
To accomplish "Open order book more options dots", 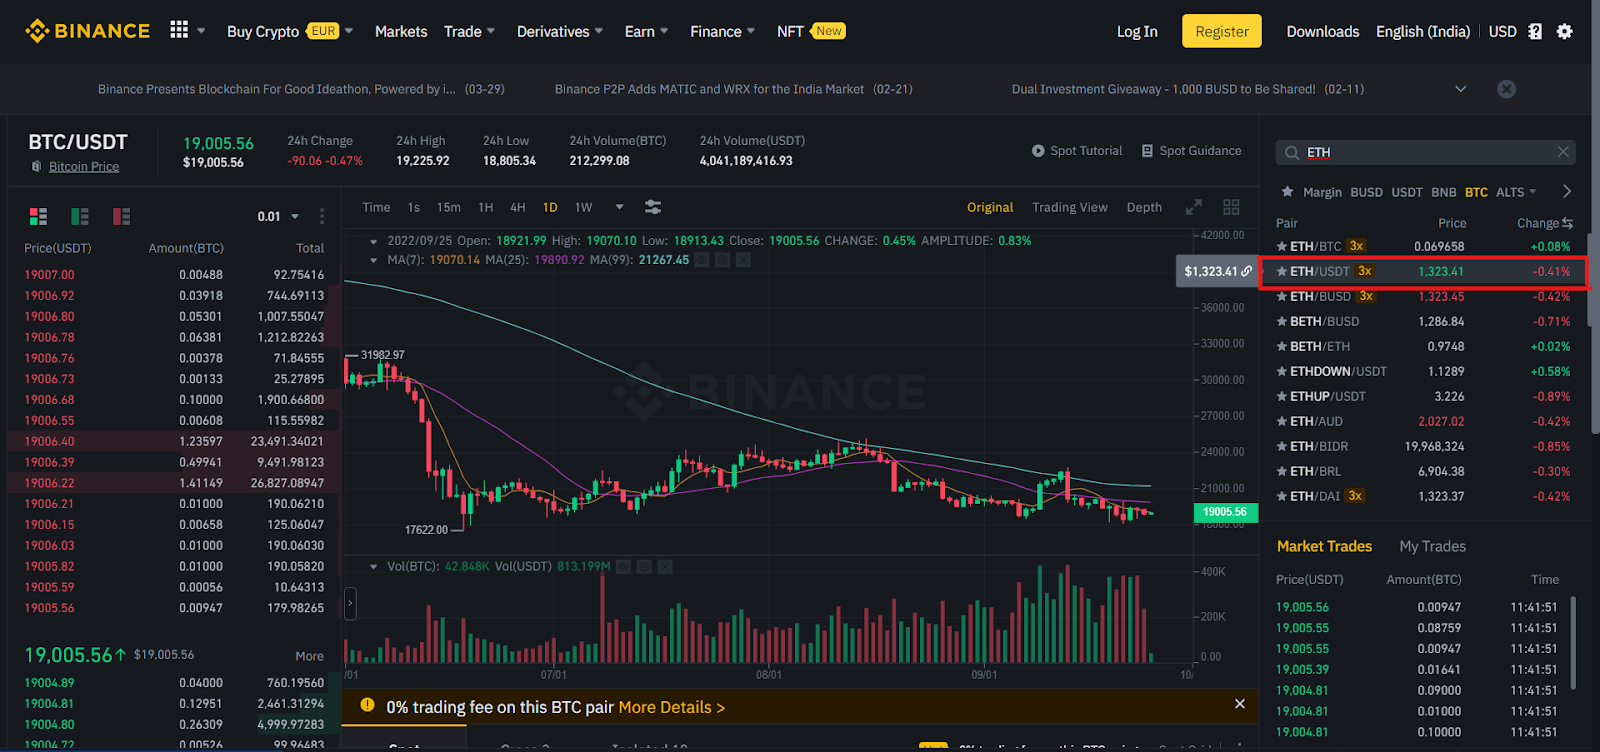I will pyautogui.click(x=322, y=216).
